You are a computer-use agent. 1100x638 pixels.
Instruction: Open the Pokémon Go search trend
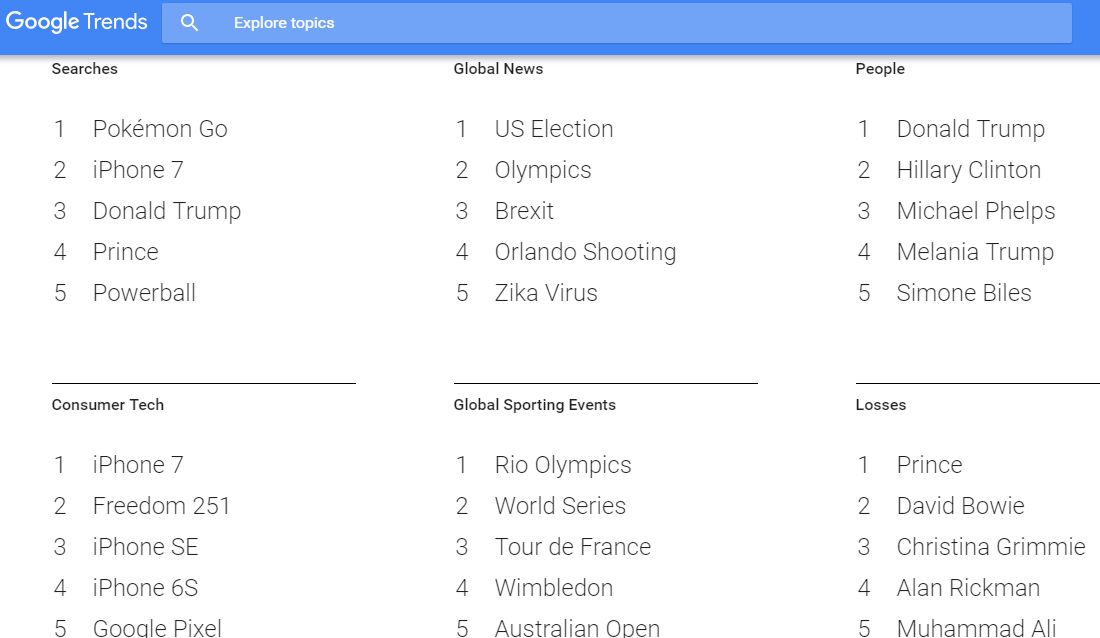[x=160, y=129]
